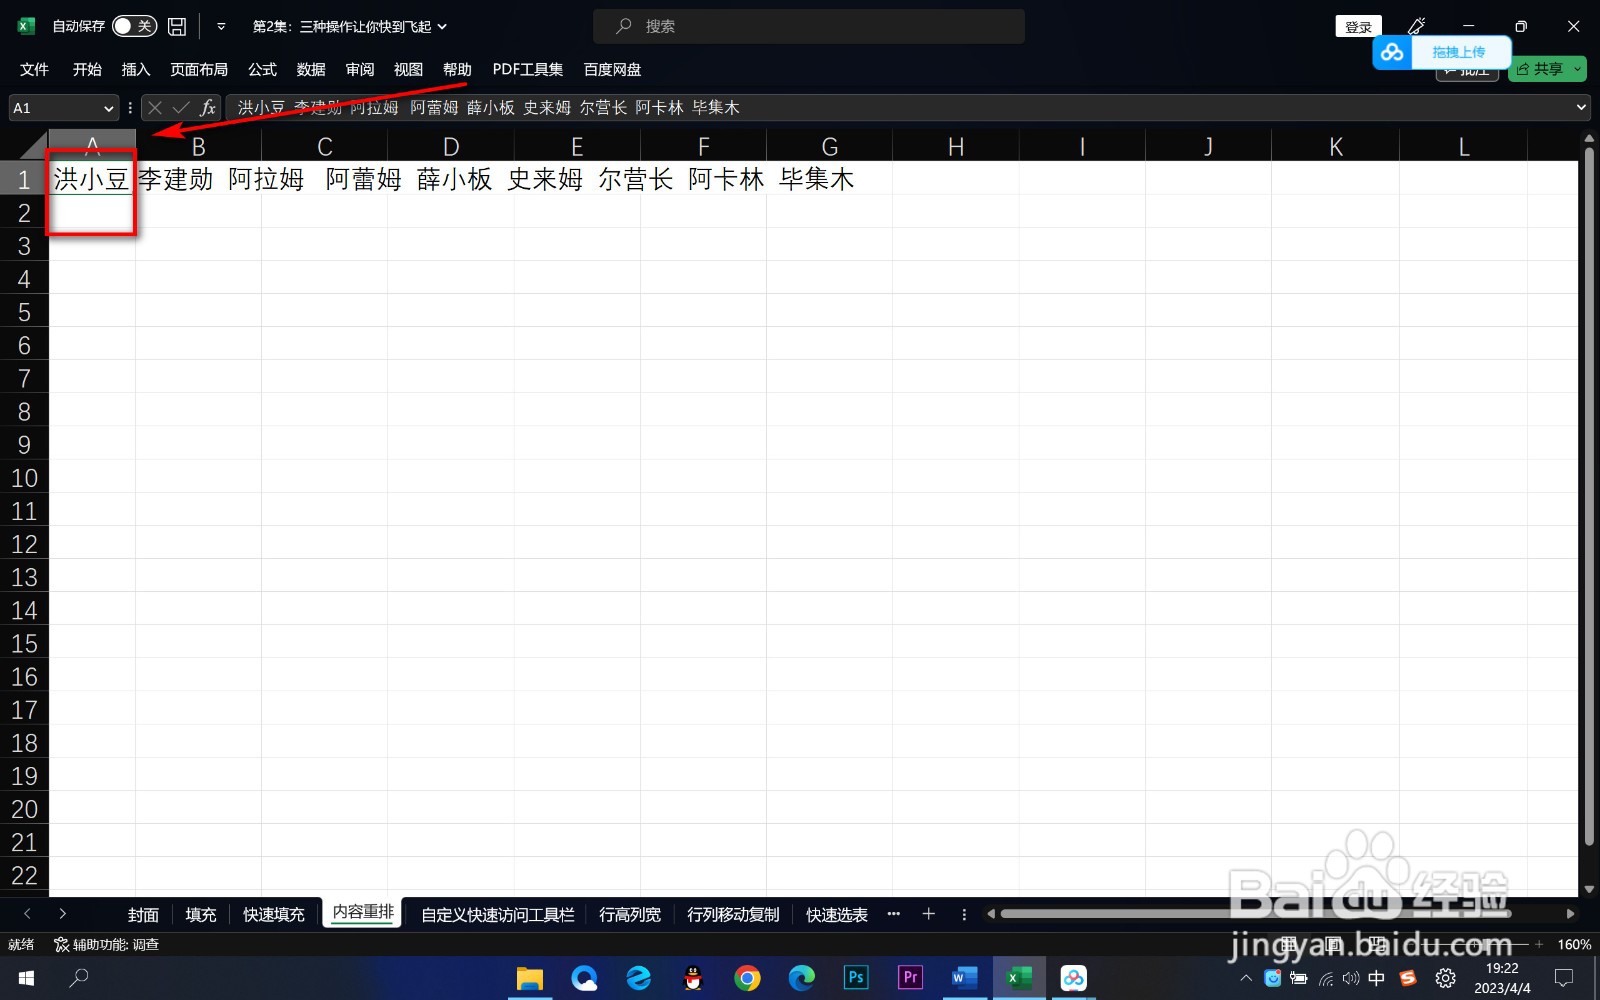This screenshot has width=1600, height=1000.
Task: Click next sheet navigation arrow
Action: pos(62,913)
